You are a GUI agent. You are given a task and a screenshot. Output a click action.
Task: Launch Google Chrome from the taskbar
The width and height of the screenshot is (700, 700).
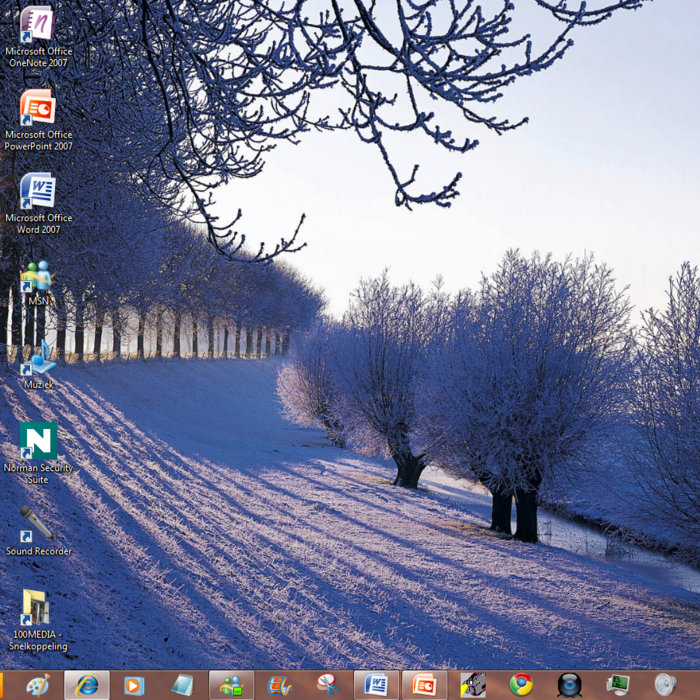521,685
